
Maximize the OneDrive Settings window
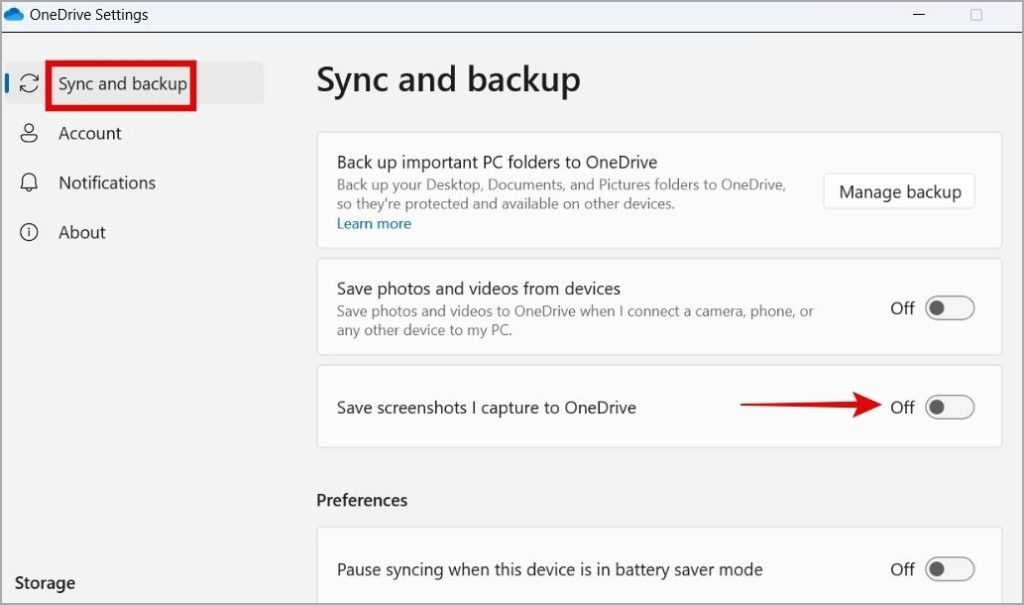click(976, 14)
